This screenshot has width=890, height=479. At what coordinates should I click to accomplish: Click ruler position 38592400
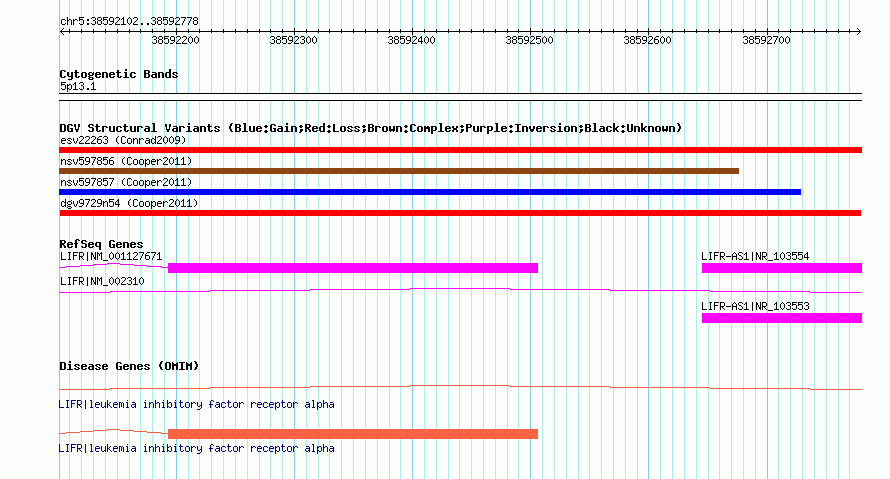pyautogui.click(x=412, y=40)
